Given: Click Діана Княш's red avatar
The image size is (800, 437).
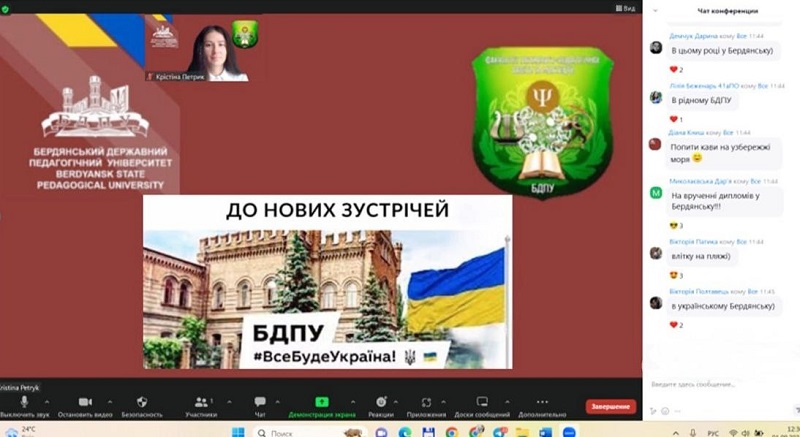Looking at the screenshot, I should 656,144.
